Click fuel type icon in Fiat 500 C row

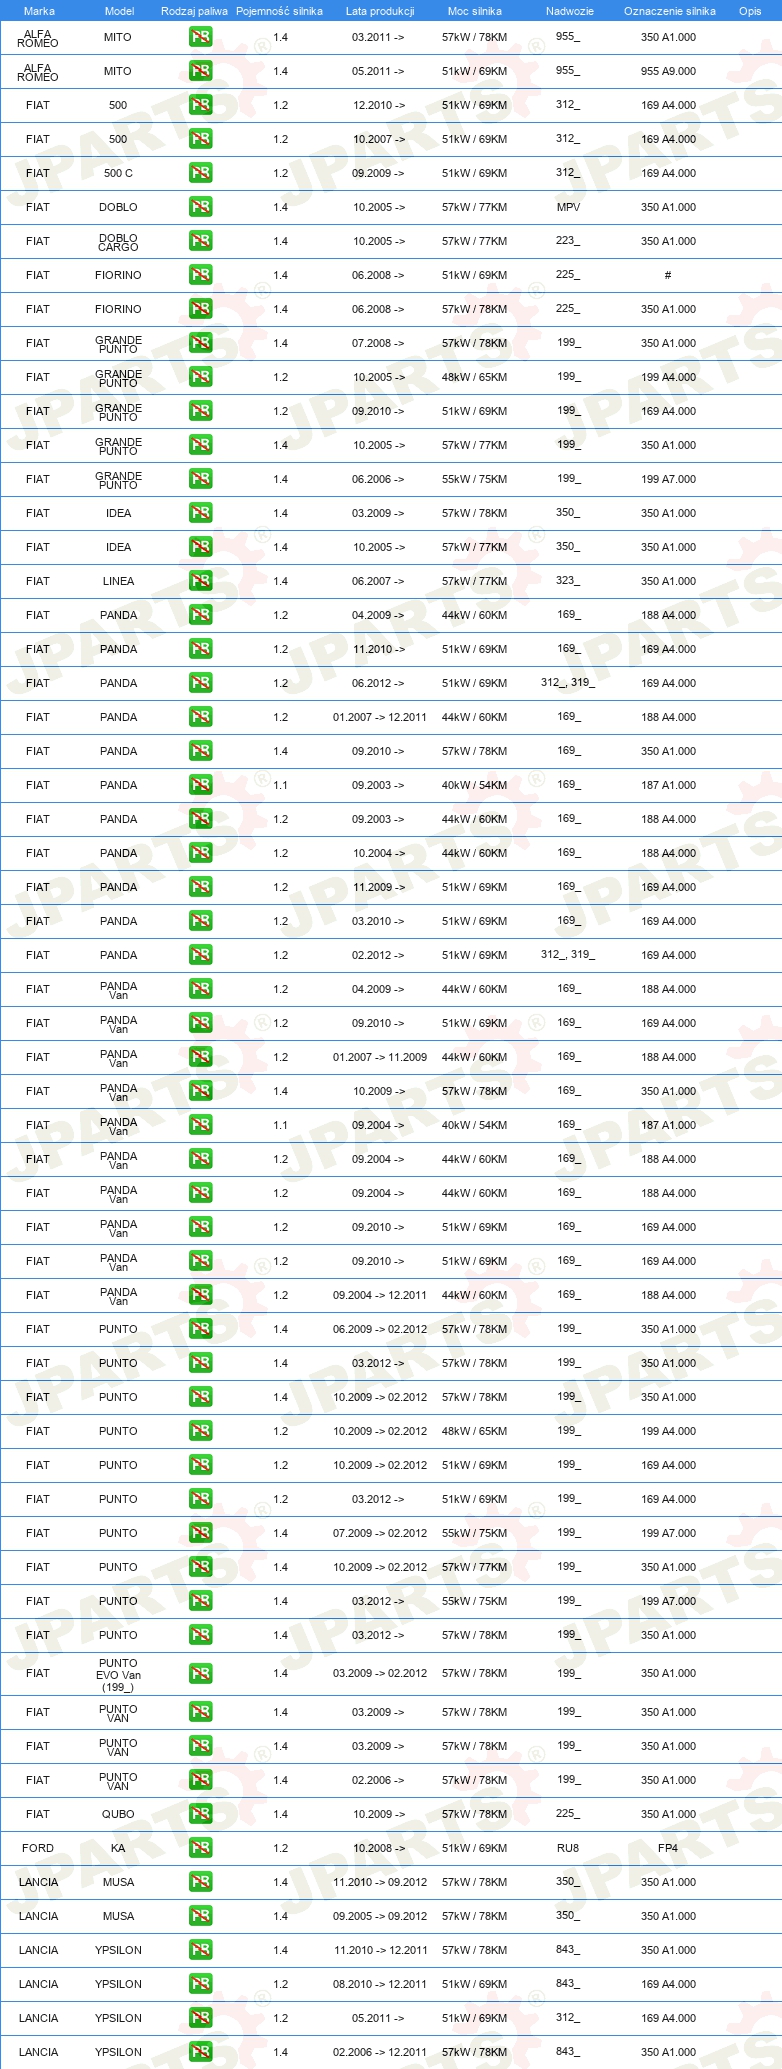(x=200, y=173)
